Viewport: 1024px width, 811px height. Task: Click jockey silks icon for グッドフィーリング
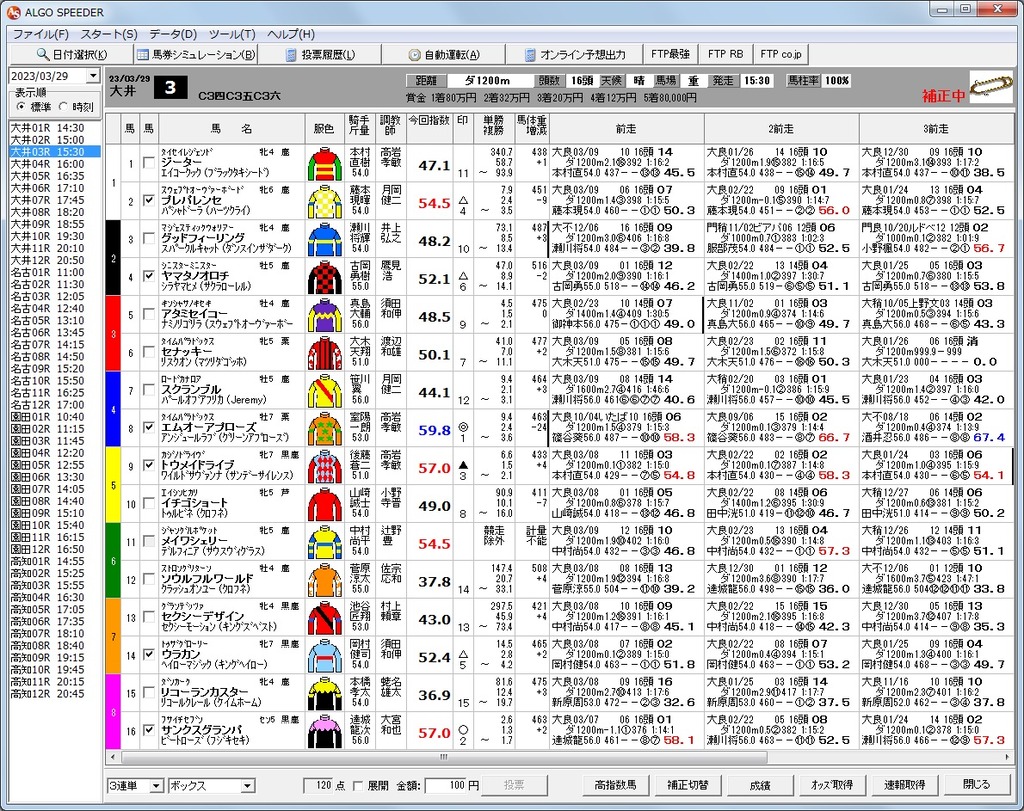[325, 240]
